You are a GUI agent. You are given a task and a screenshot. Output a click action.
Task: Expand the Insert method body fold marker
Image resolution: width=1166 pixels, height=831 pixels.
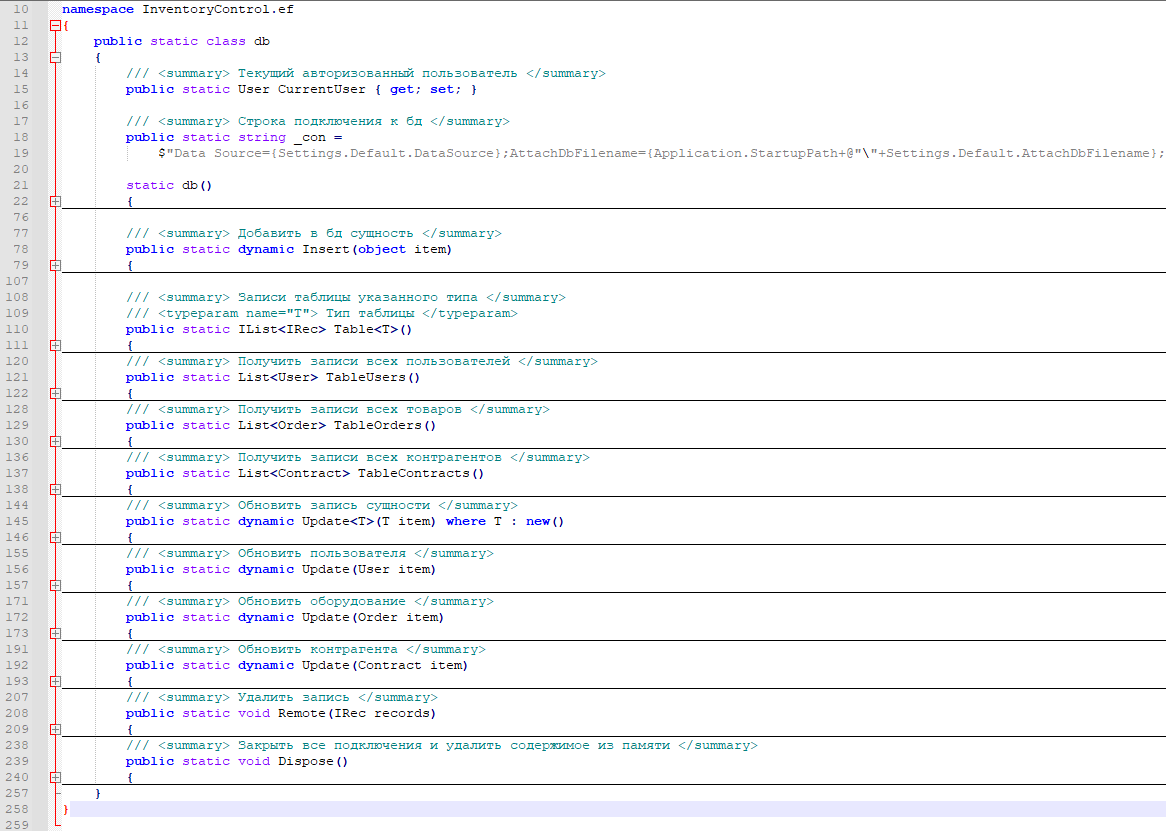(55, 266)
